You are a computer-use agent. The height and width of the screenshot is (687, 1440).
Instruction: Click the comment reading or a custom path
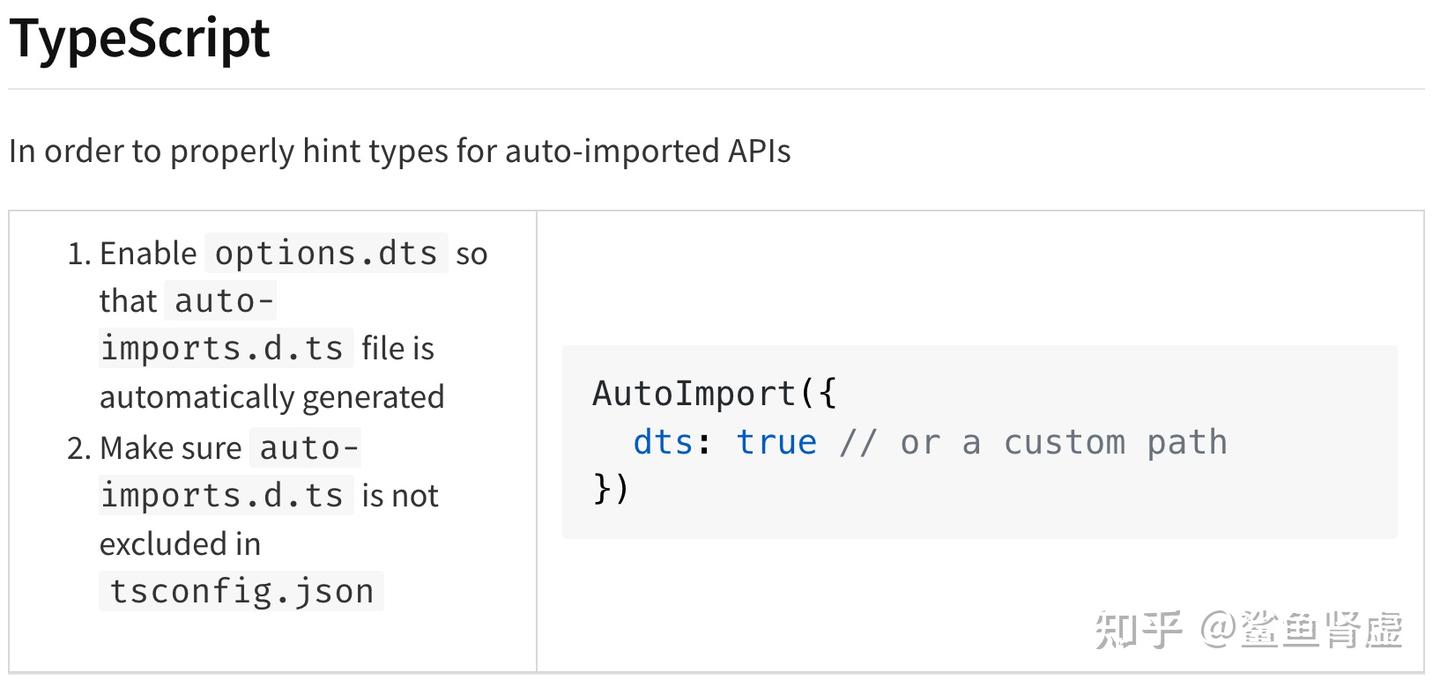point(1036,440)
